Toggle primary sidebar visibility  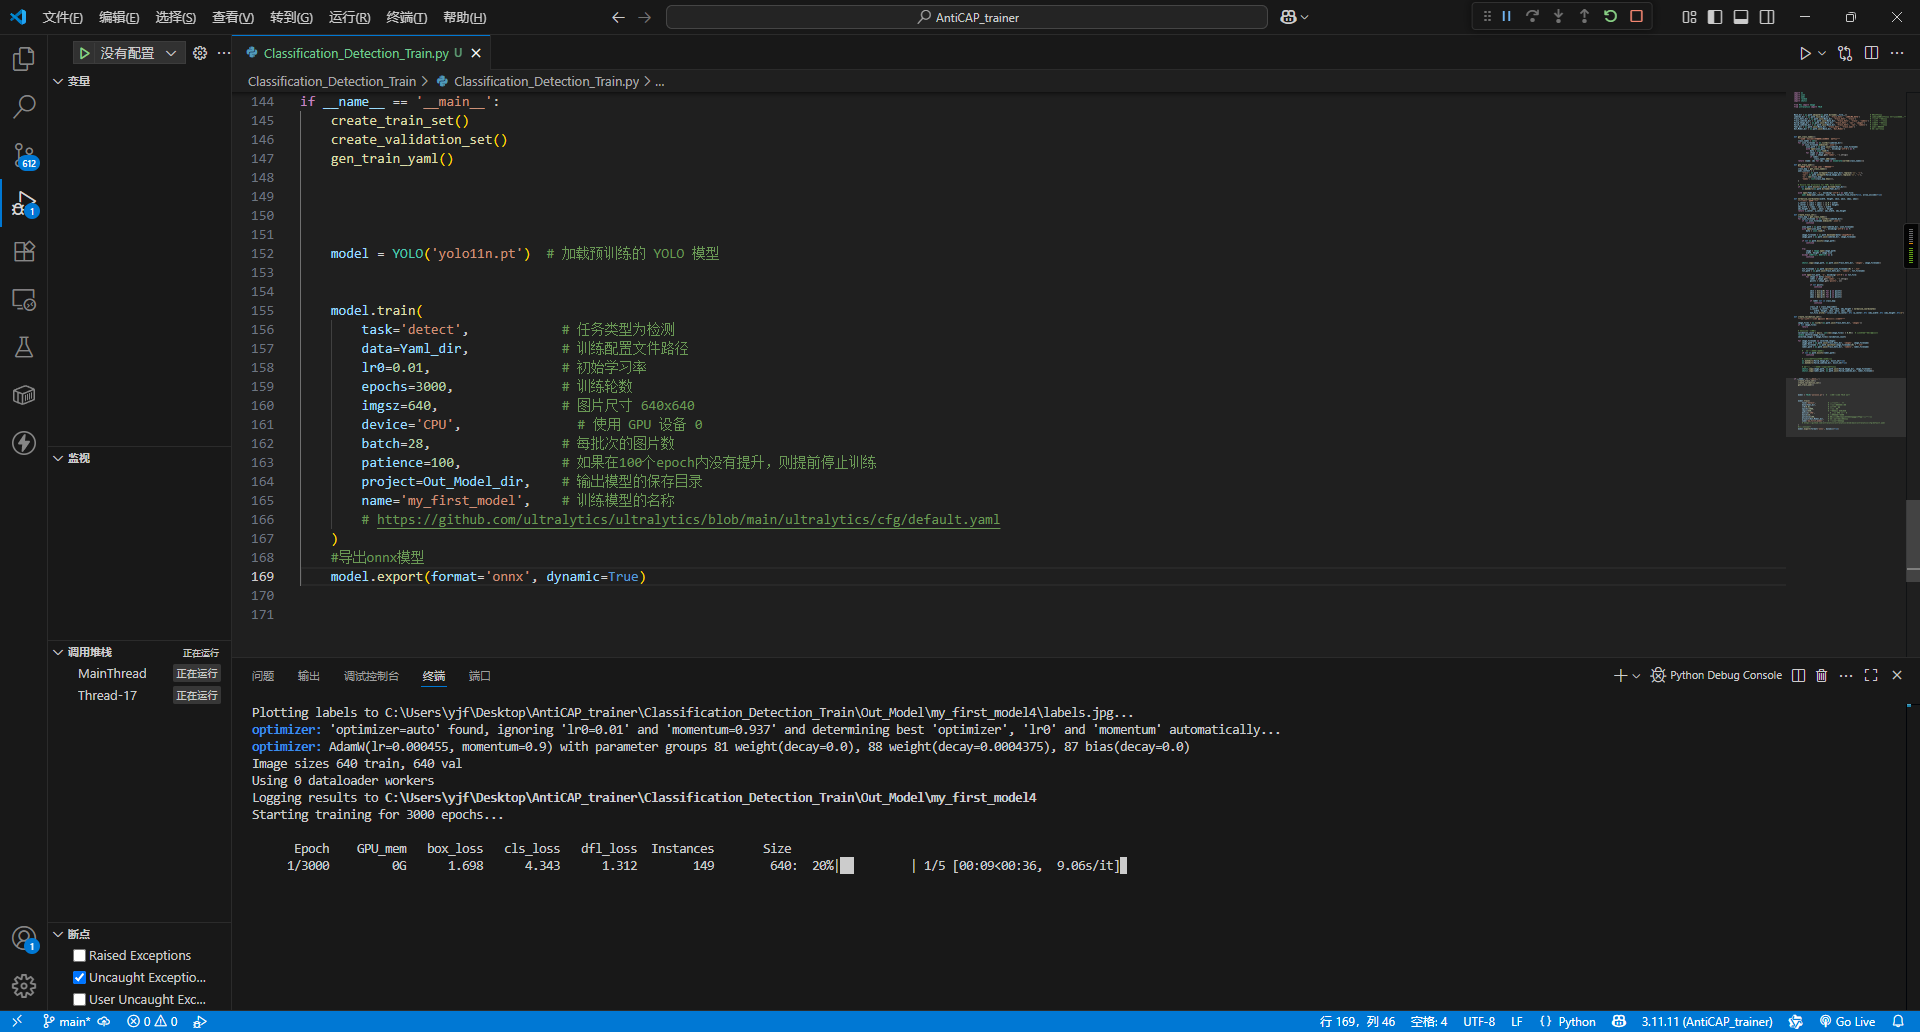[x=1715, y=17]
